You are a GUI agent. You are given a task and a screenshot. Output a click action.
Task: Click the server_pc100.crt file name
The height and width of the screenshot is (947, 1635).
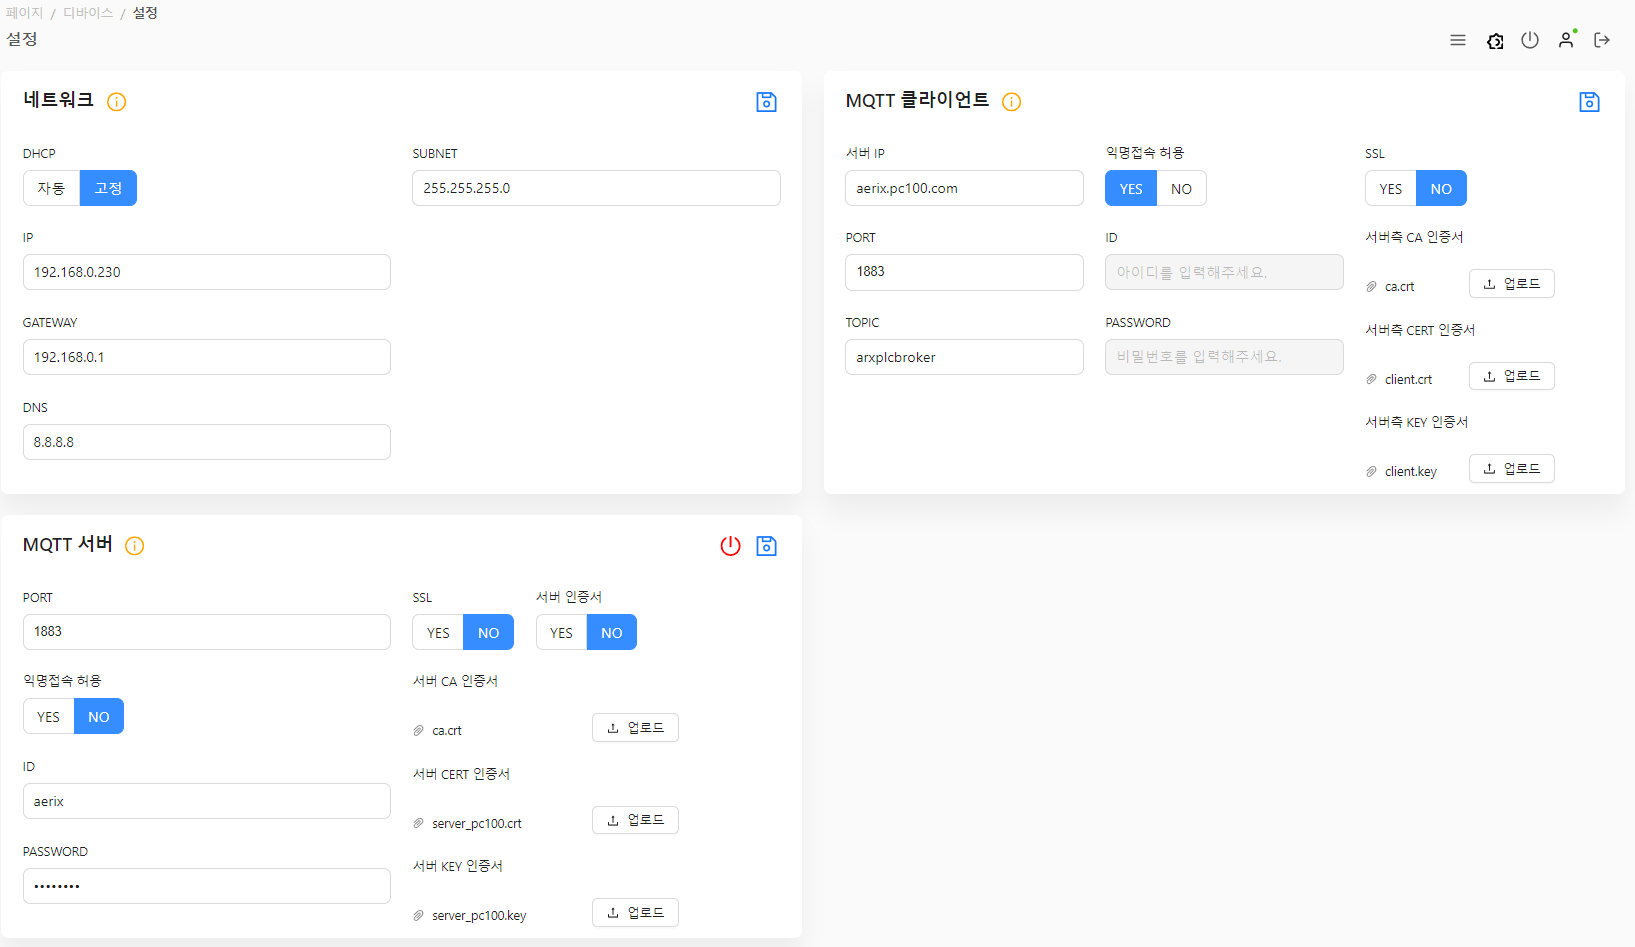(x=477, y=824)
